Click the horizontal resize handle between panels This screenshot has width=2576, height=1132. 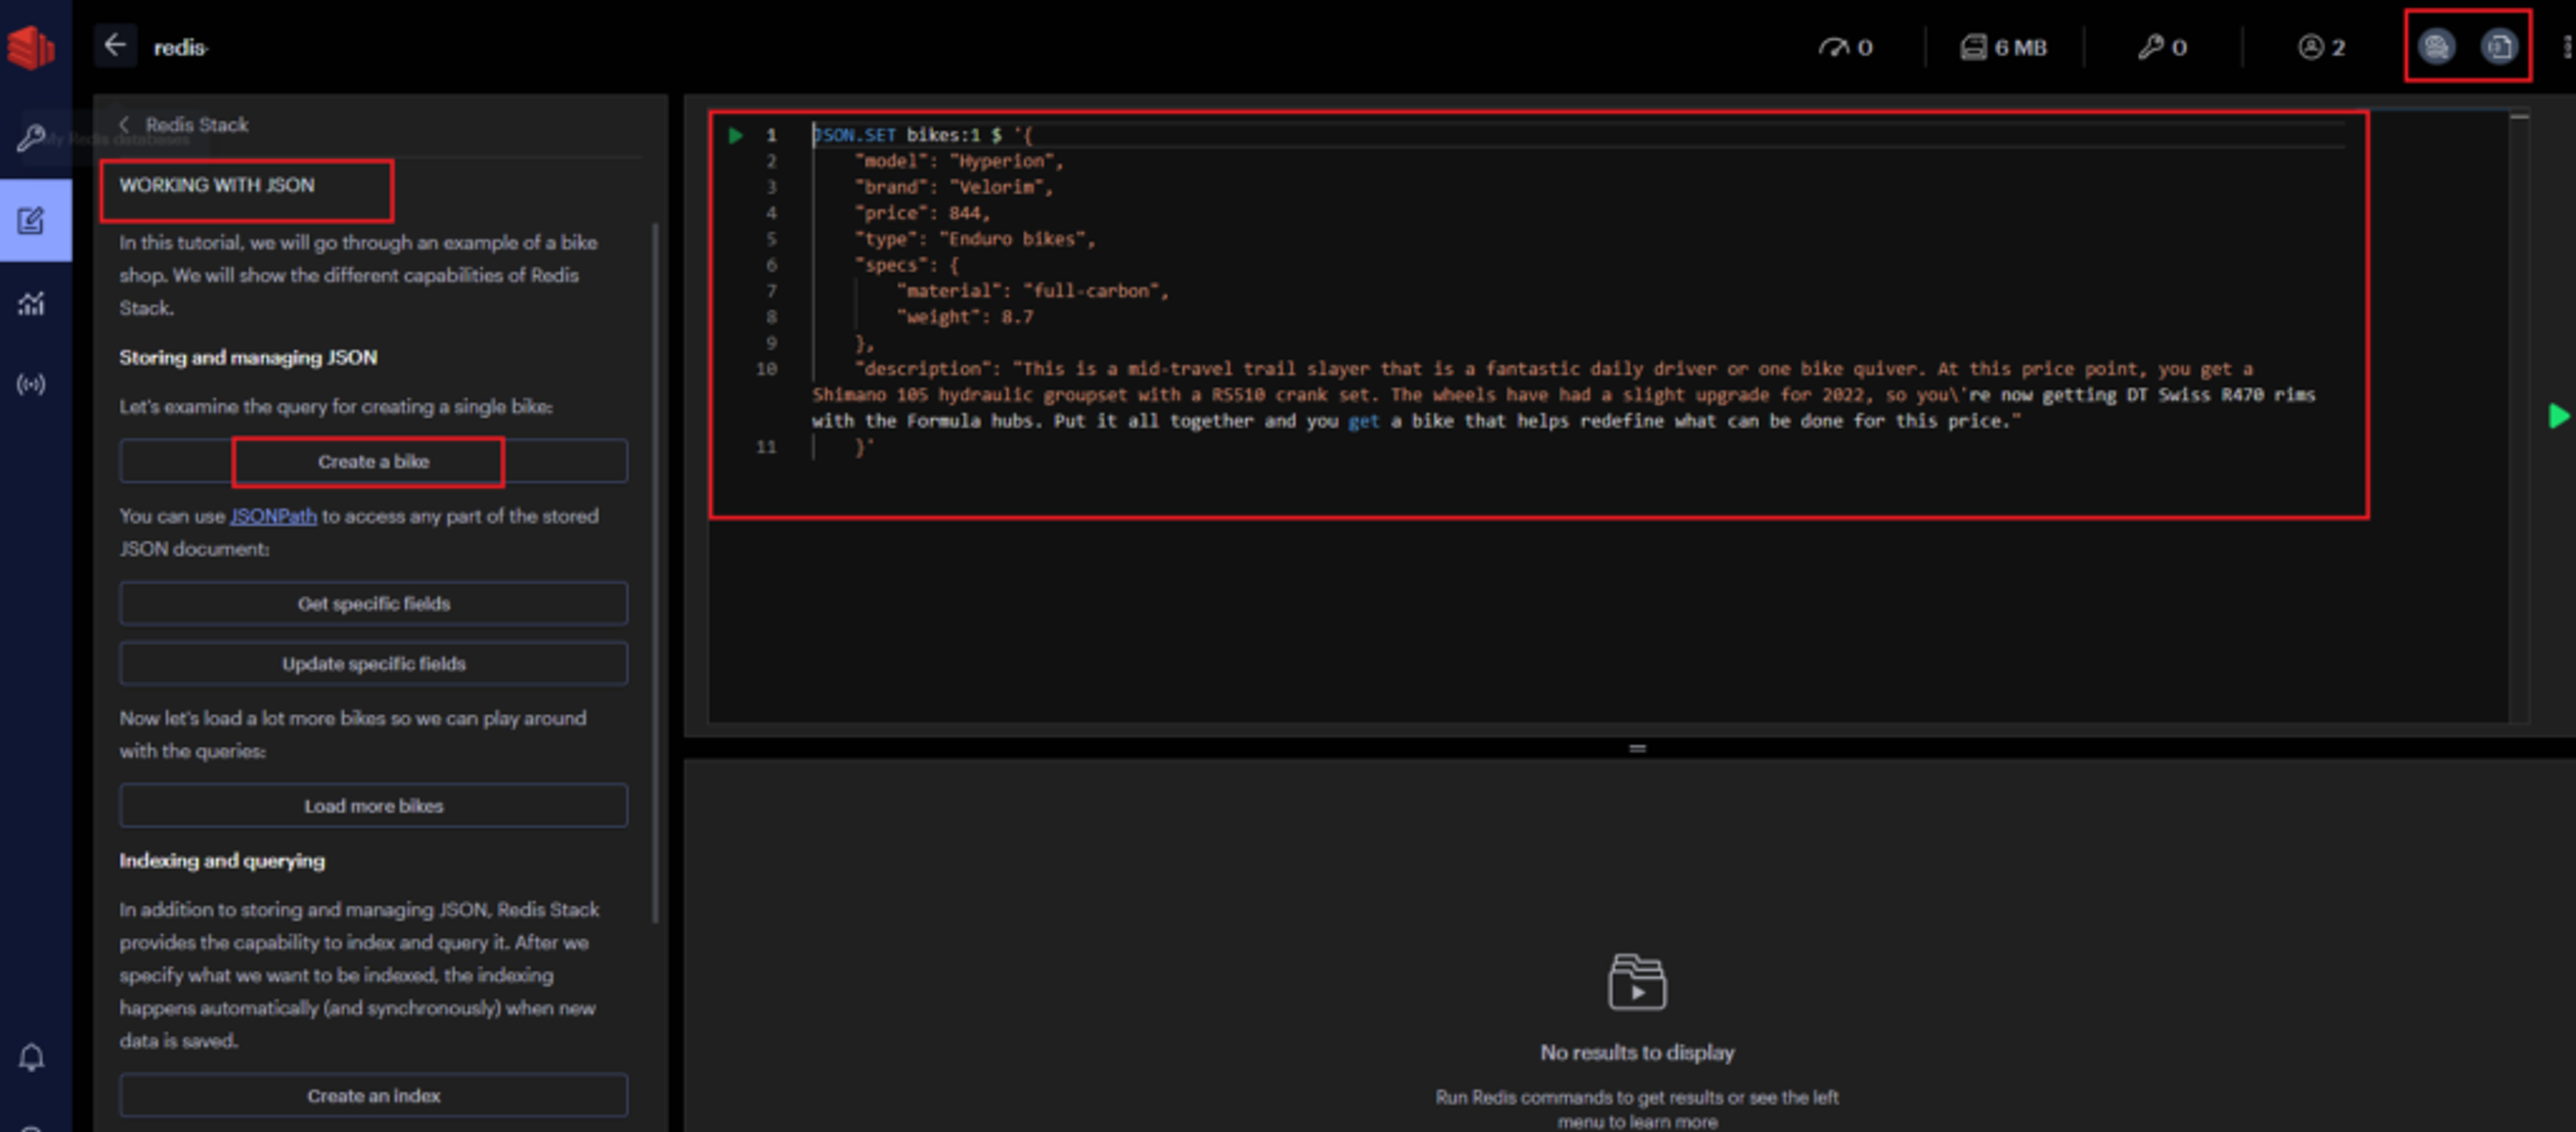click(x=1637, y=748)
